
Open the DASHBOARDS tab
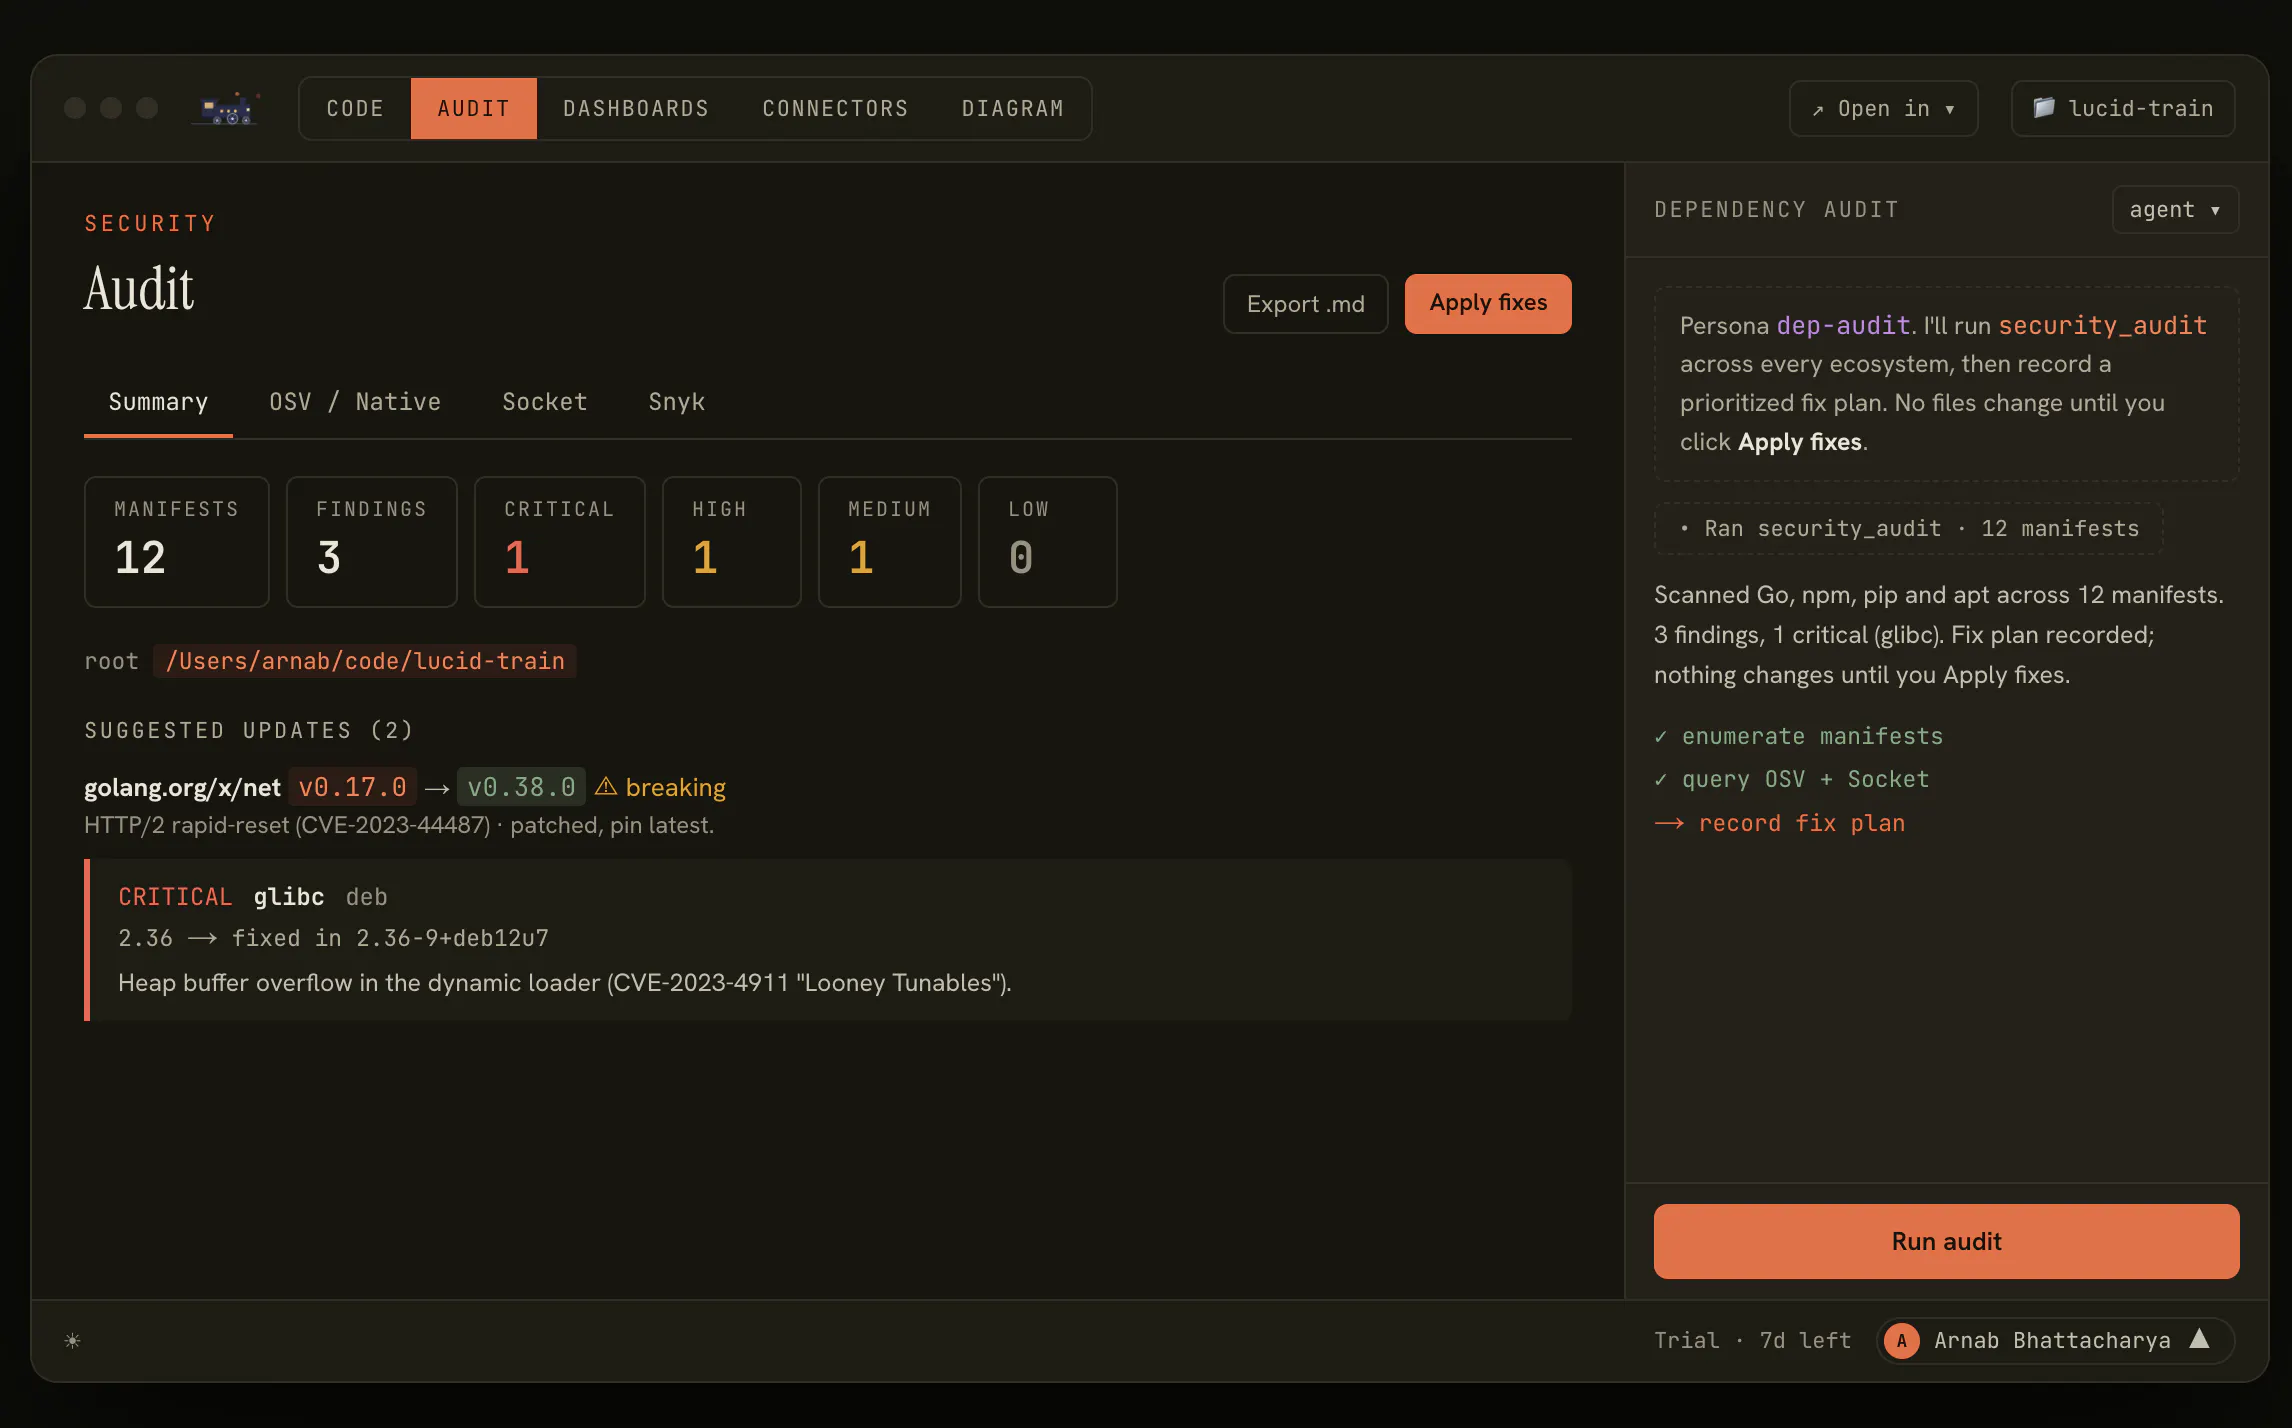pos(636,108)
